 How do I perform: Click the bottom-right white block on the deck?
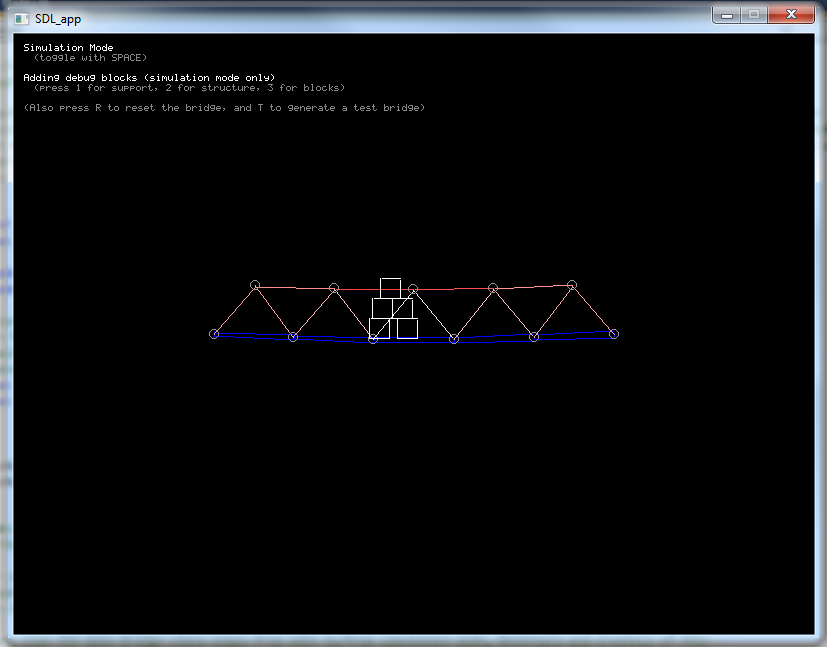coord(407,329)
